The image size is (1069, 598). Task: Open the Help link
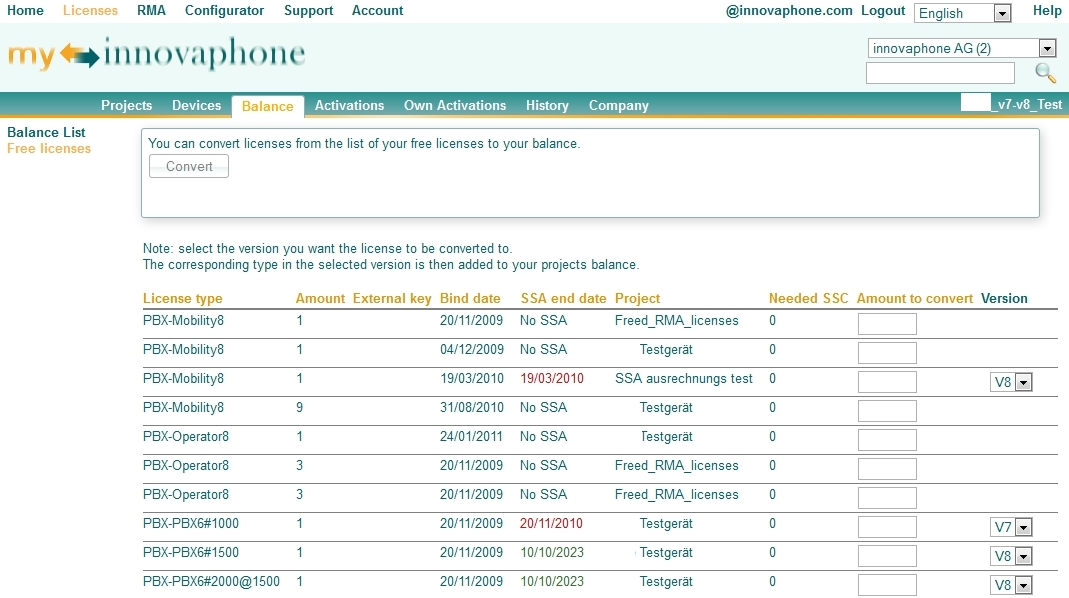pos(1047,10)
